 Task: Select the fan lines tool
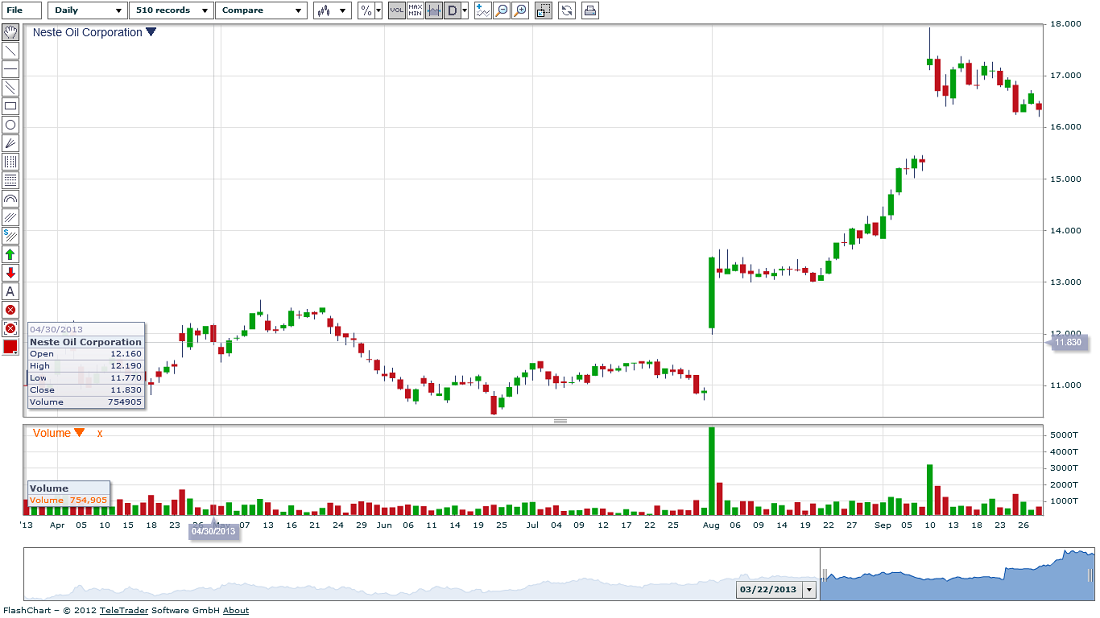coord(10,143)
